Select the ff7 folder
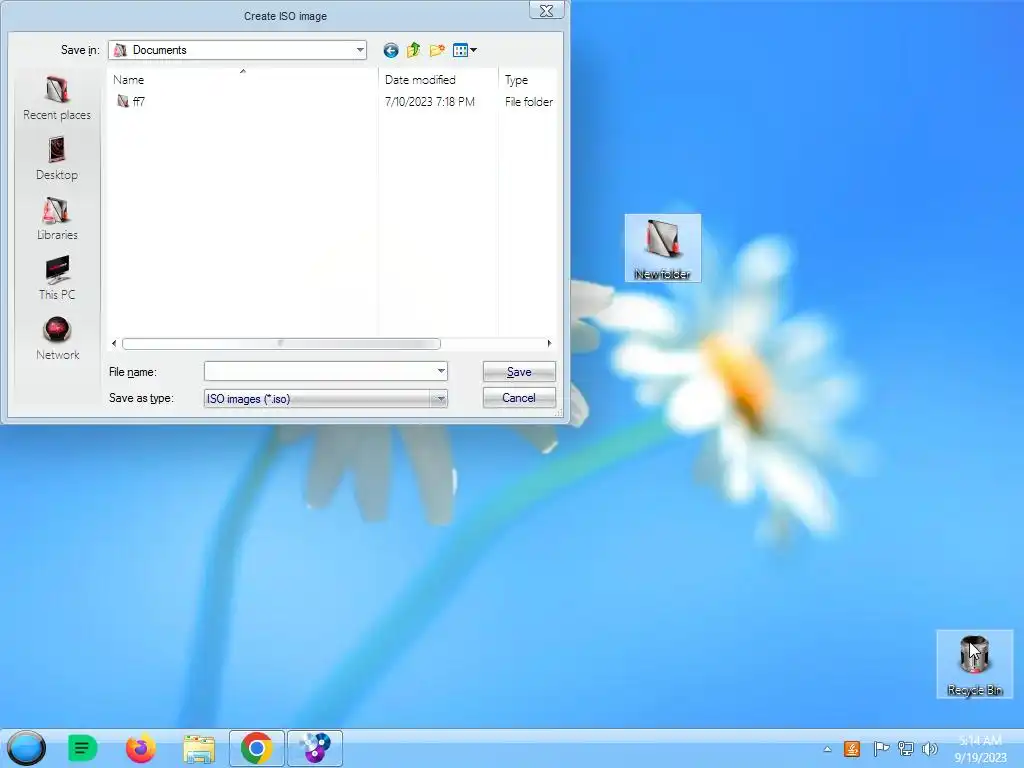The width and height of the screenshot is (1024, 768). pyautogui.click(x=131, y=101)
